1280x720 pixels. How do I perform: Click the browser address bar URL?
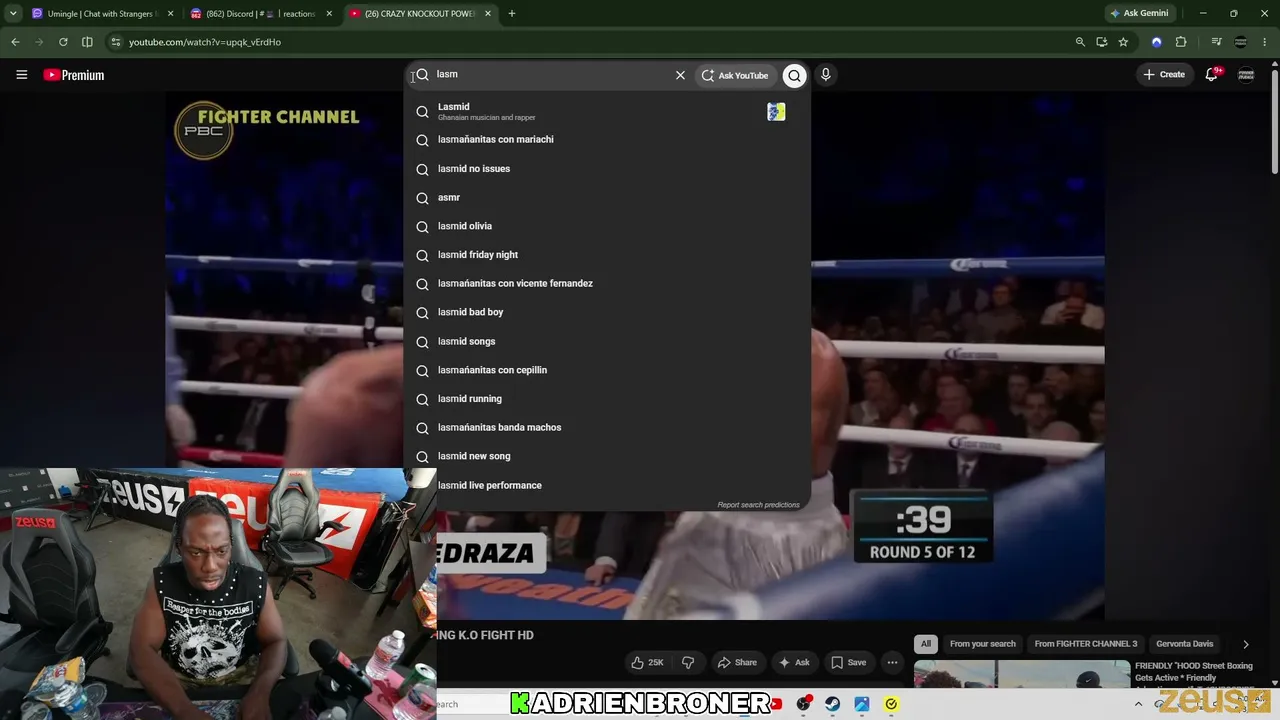click(205, 42)
